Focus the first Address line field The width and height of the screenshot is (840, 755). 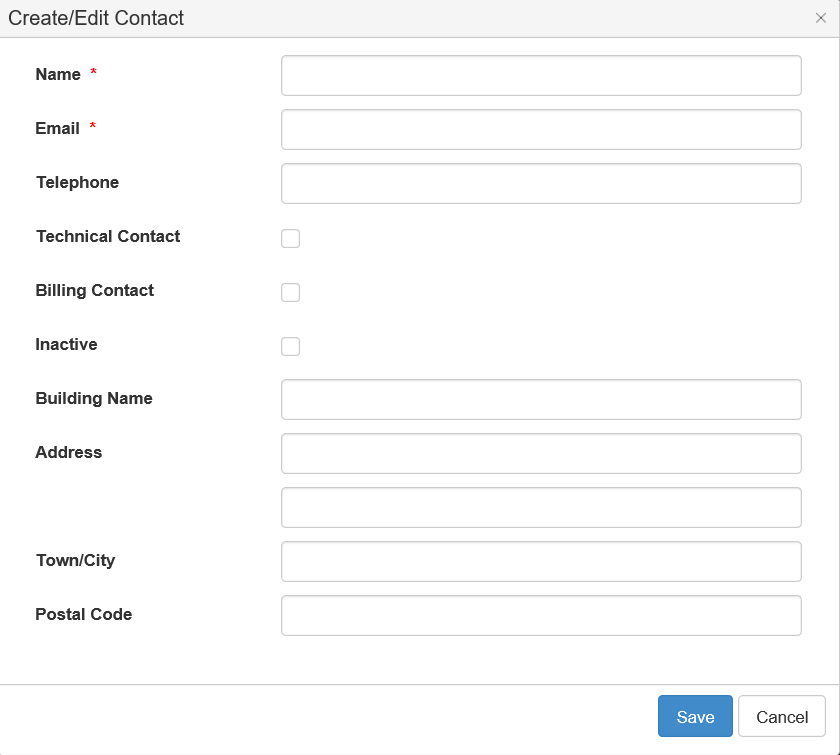541,454
